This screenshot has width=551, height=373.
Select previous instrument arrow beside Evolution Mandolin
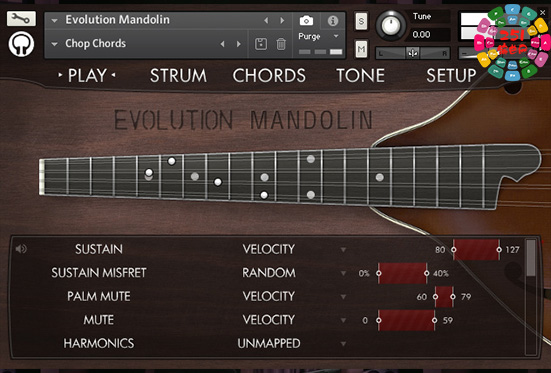click(x=266, y=20)
